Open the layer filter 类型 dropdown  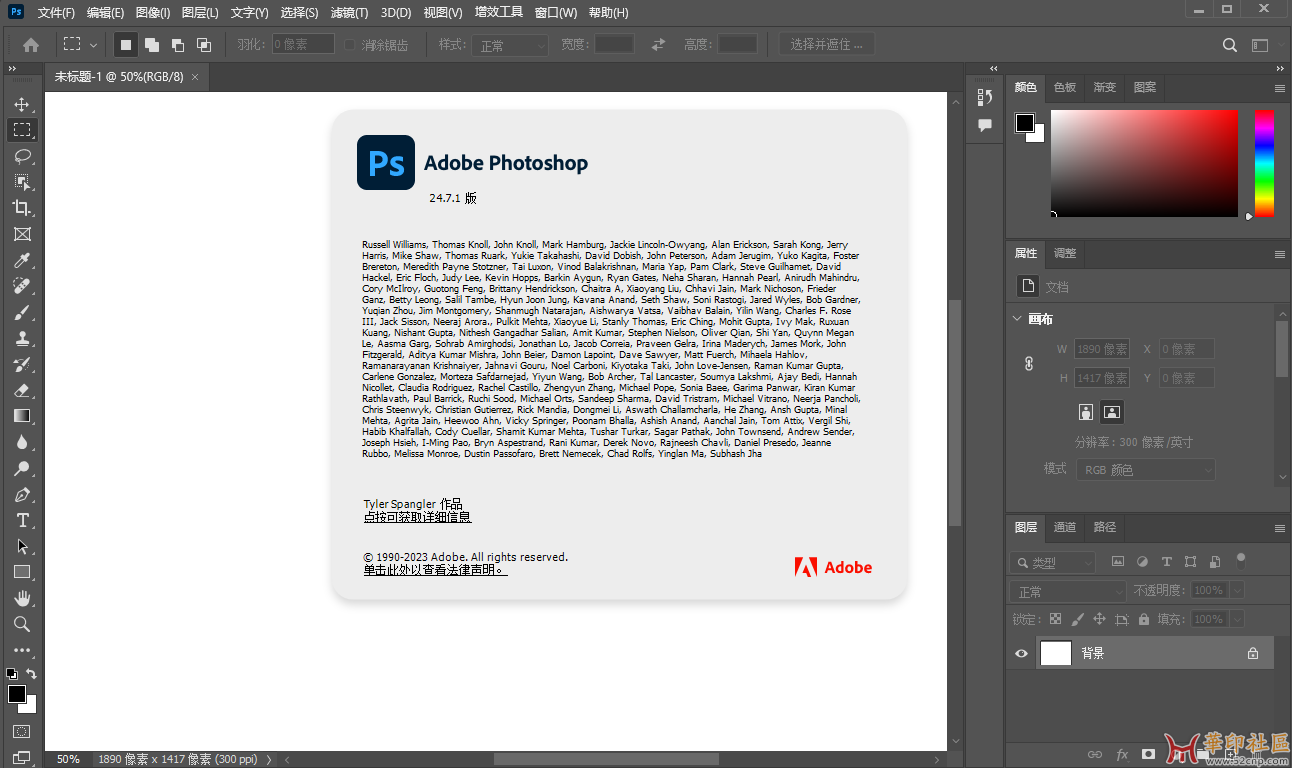1053,563
